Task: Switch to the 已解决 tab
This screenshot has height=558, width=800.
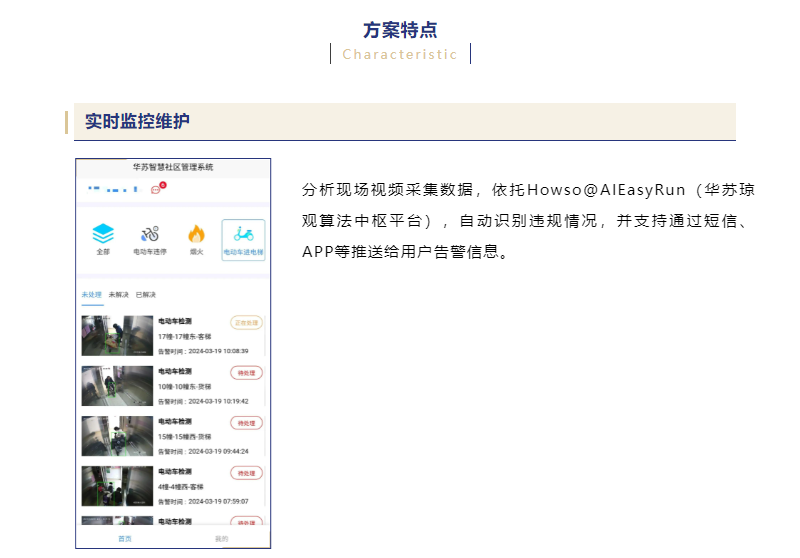Action: tap(145, 295)
